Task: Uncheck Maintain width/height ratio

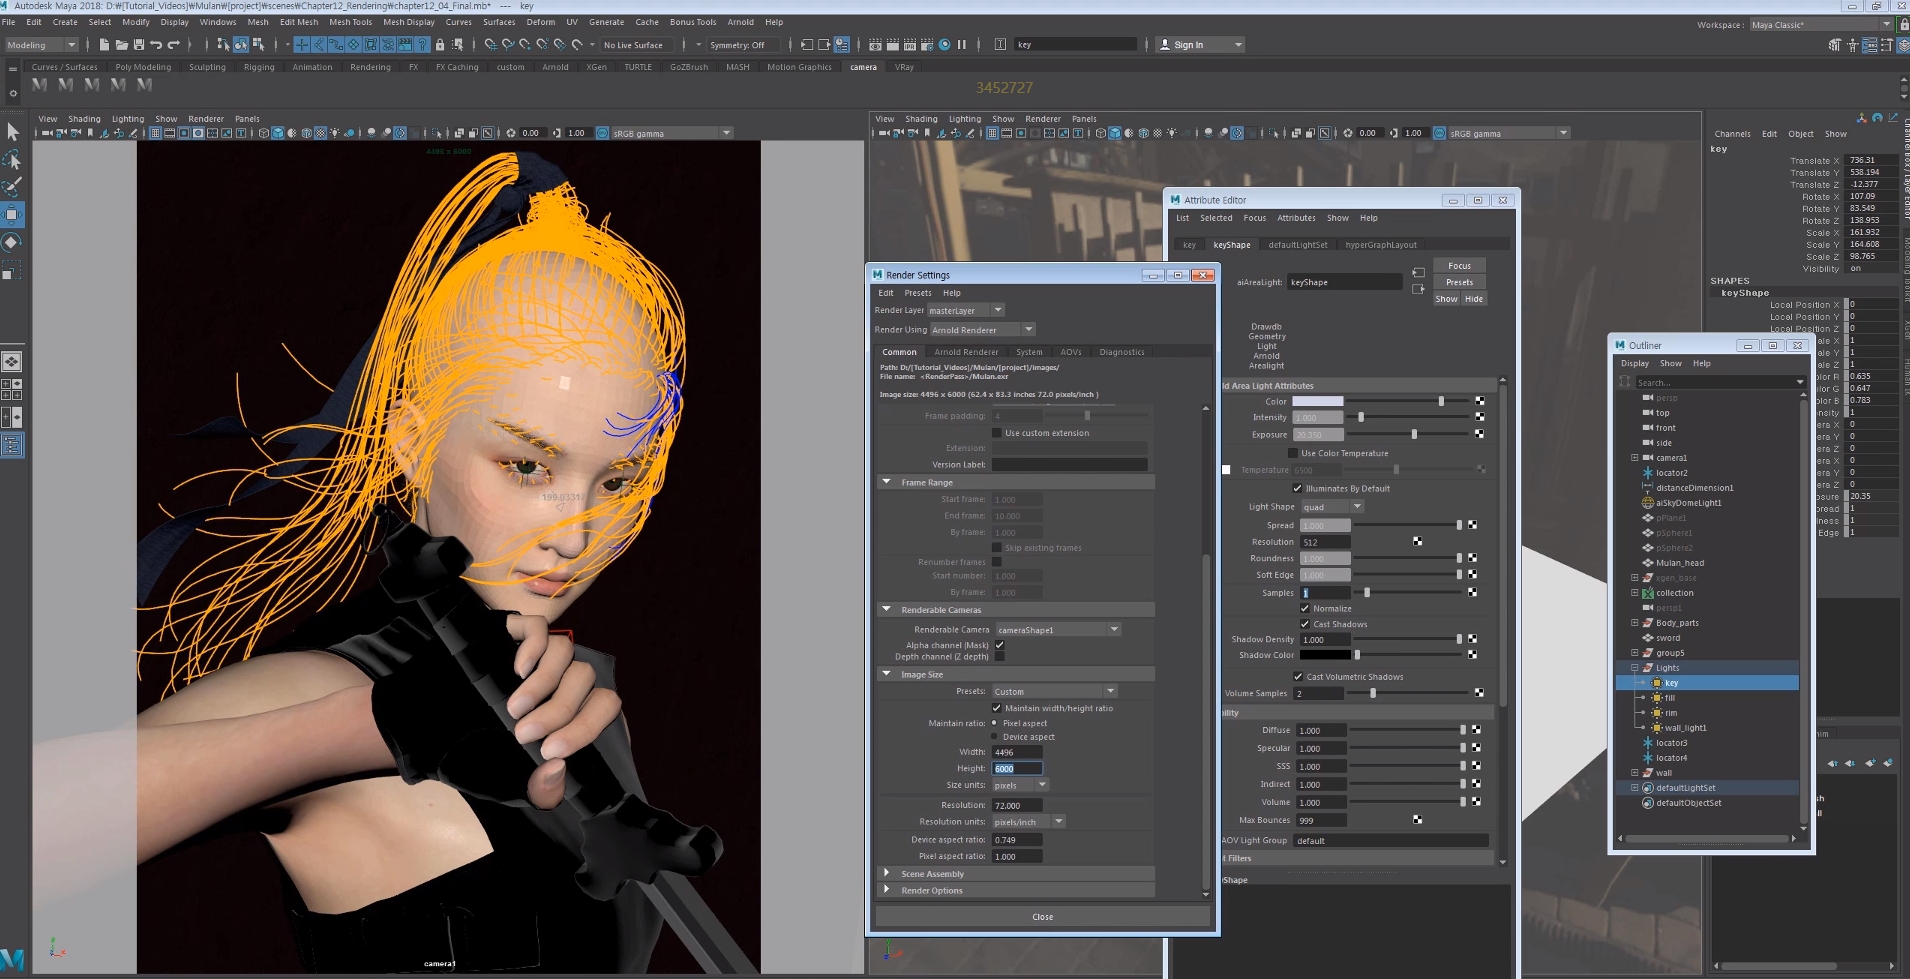Action: pyautogui.click(x=997, y=708)
